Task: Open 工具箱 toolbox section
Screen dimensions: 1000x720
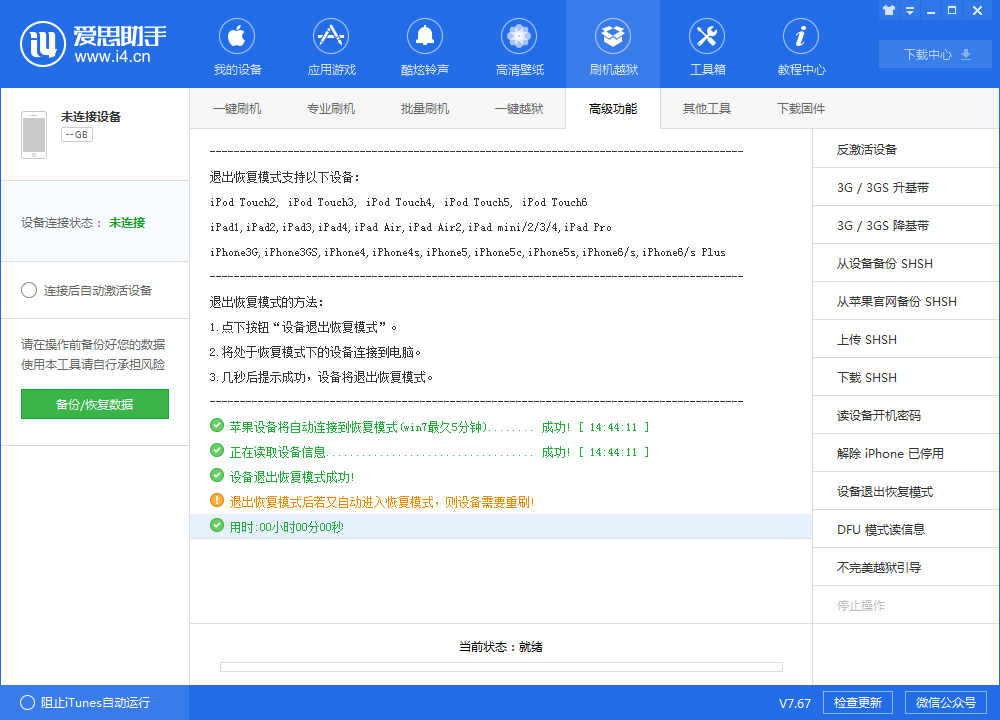Action: point(707,48)
